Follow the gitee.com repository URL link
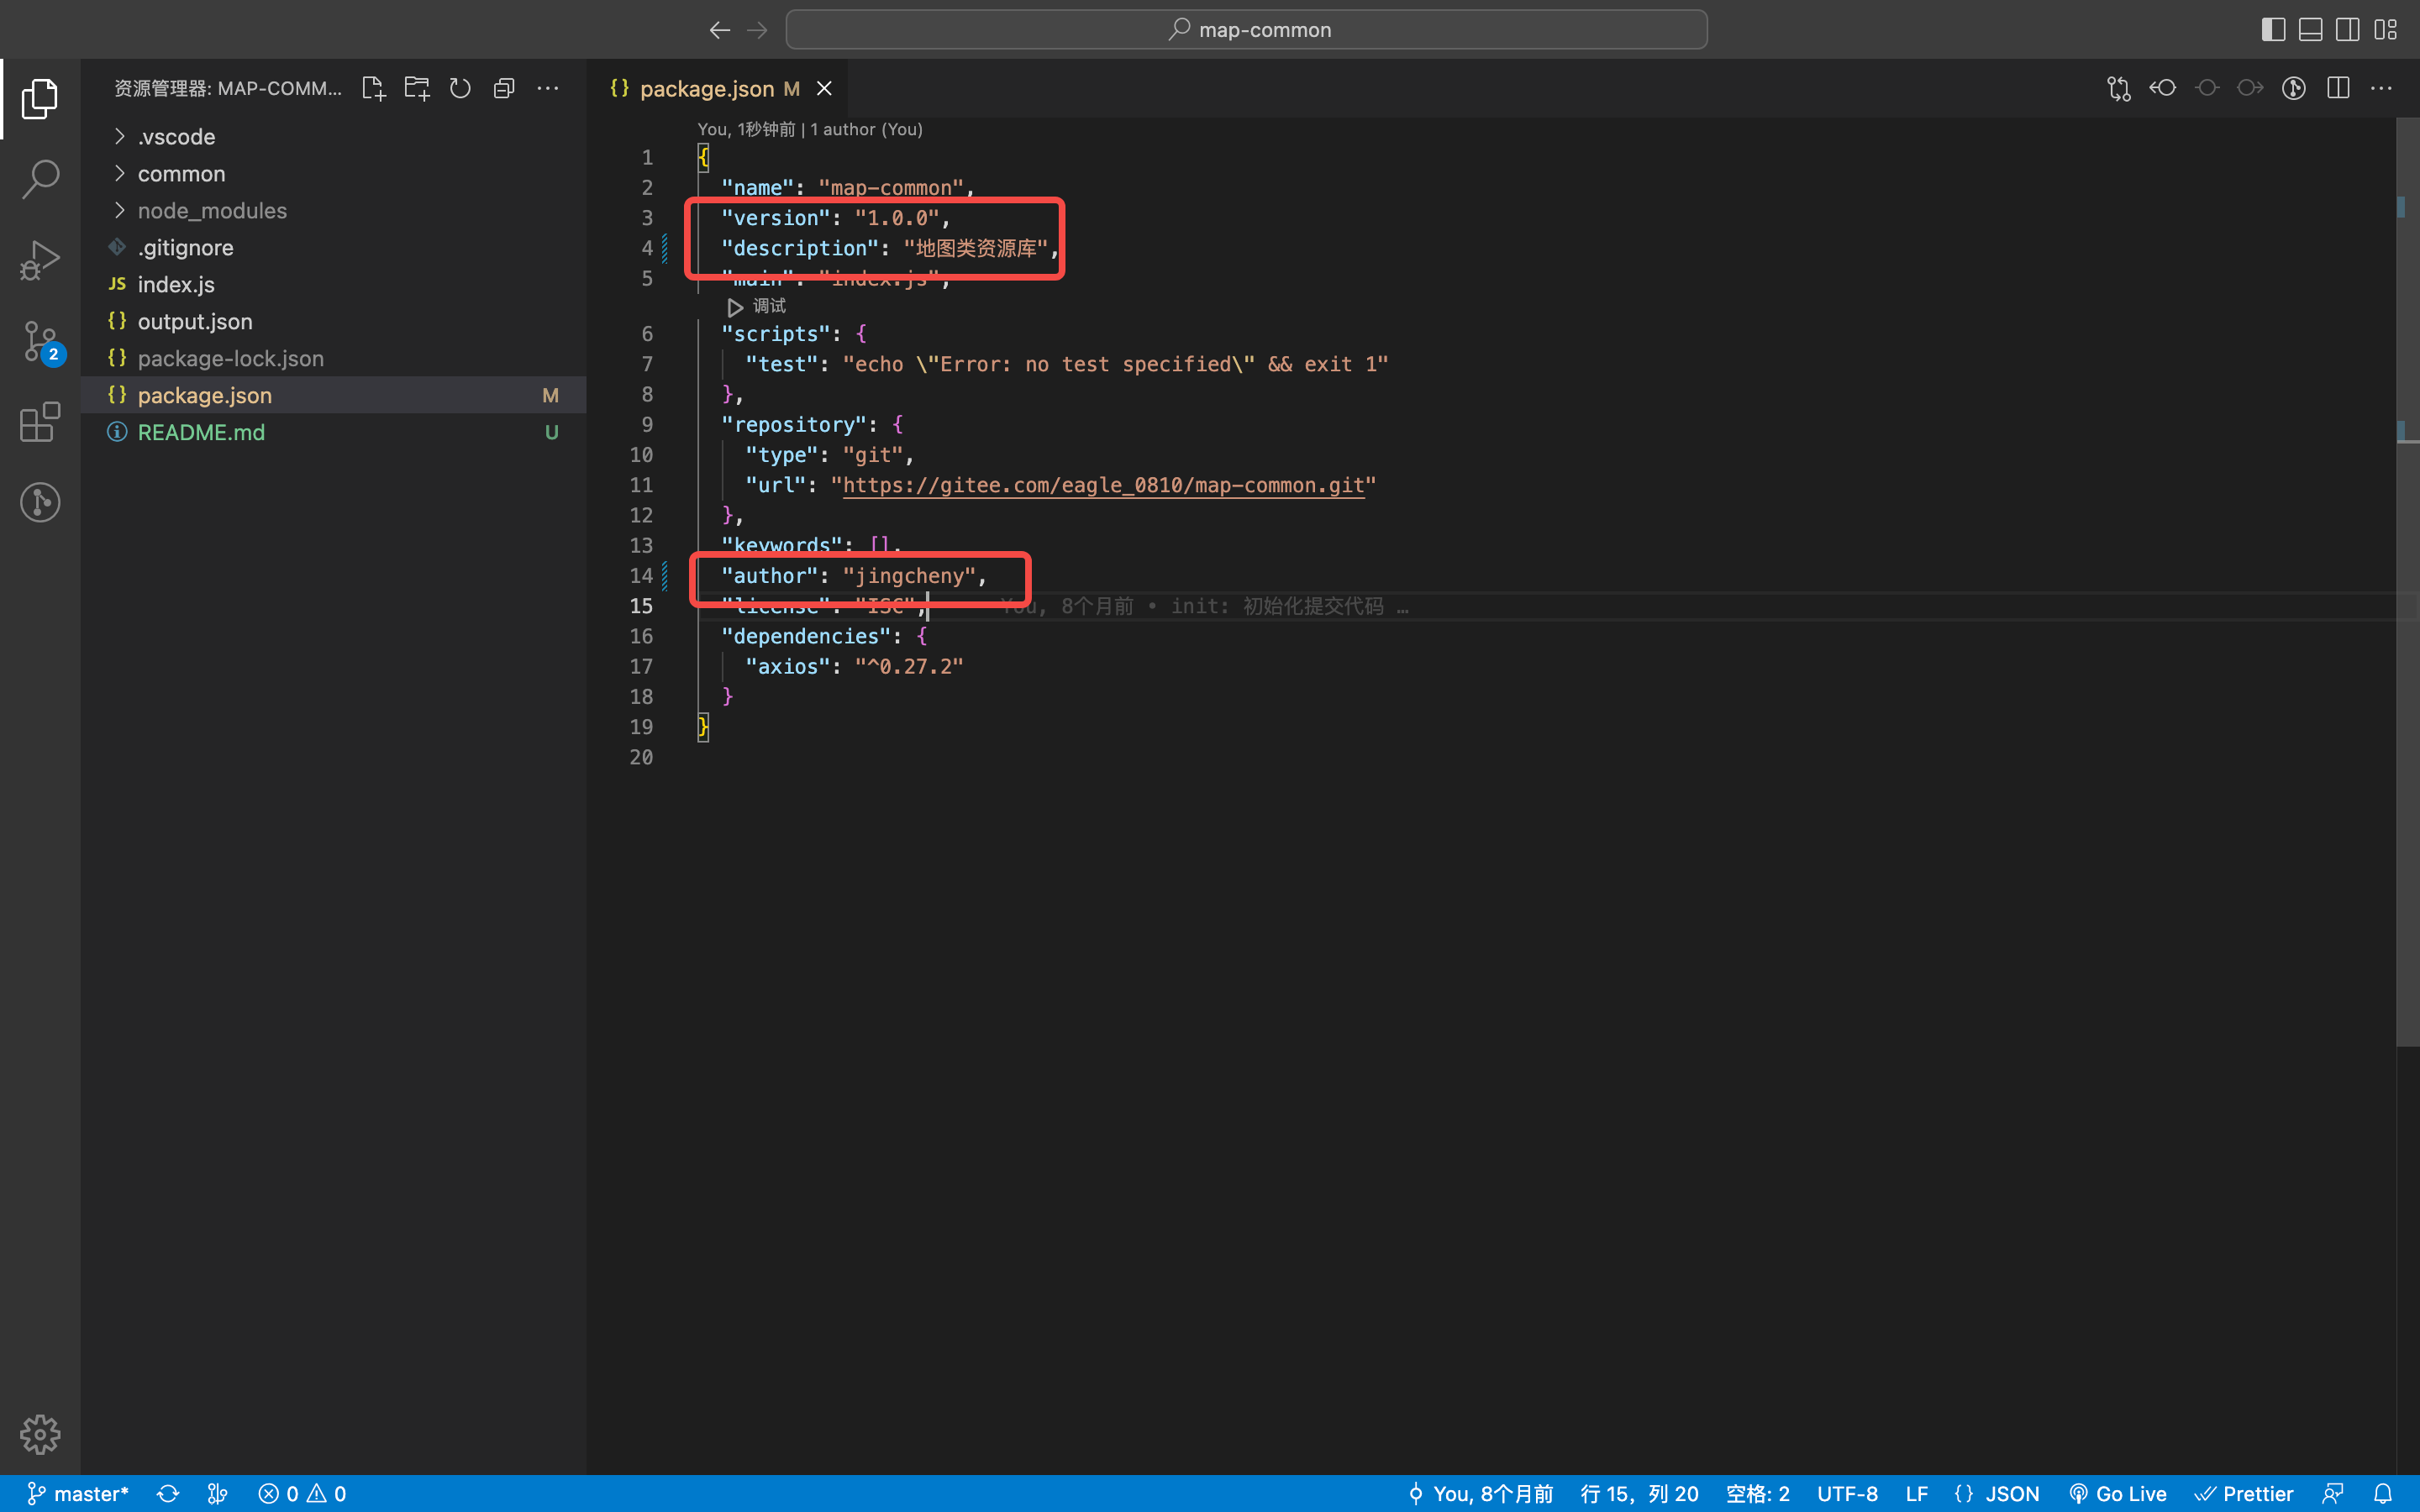Image resolution: width=2420 pixels, height=1512 pixels. (x=1103, y=485)
